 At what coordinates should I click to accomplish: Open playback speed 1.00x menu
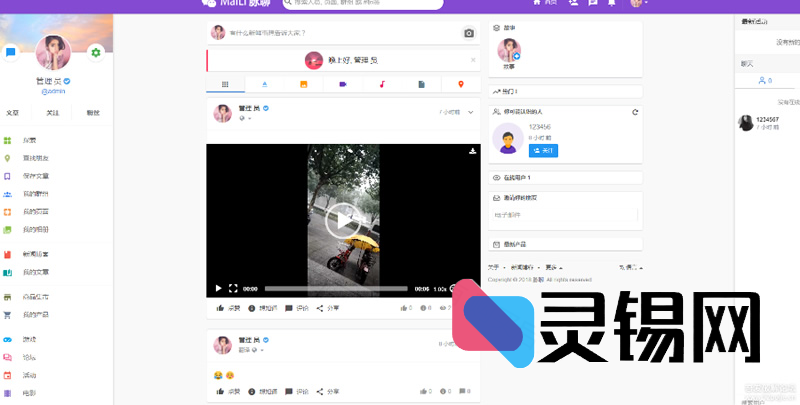[x=440, y=289]
